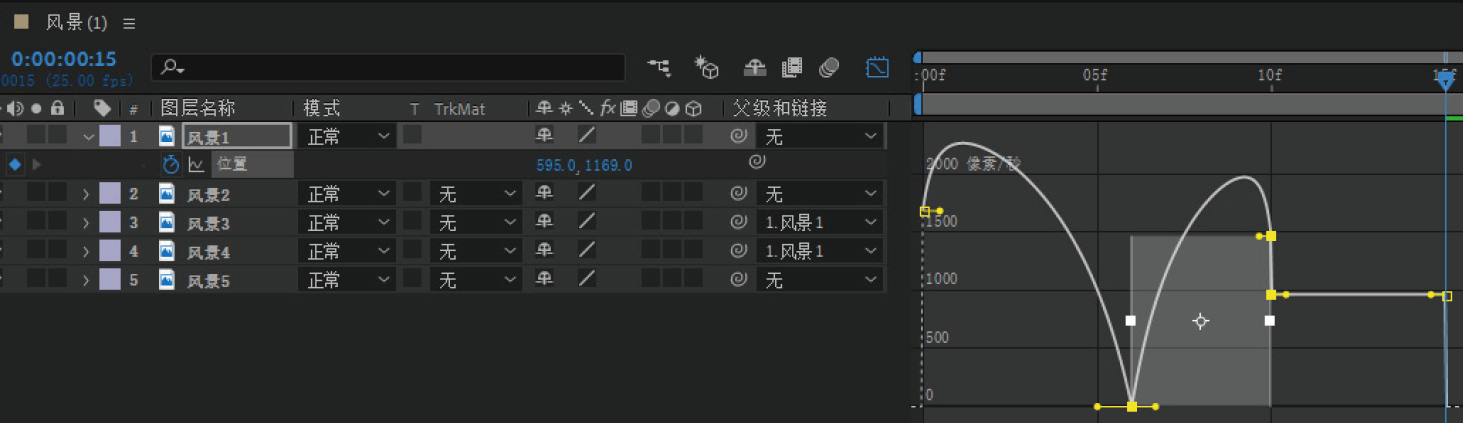The width and height of the screenshot is (1463, 423).
Task: Toggle the T checkbox for layer 风景3
Action: [x=412, y=222]
